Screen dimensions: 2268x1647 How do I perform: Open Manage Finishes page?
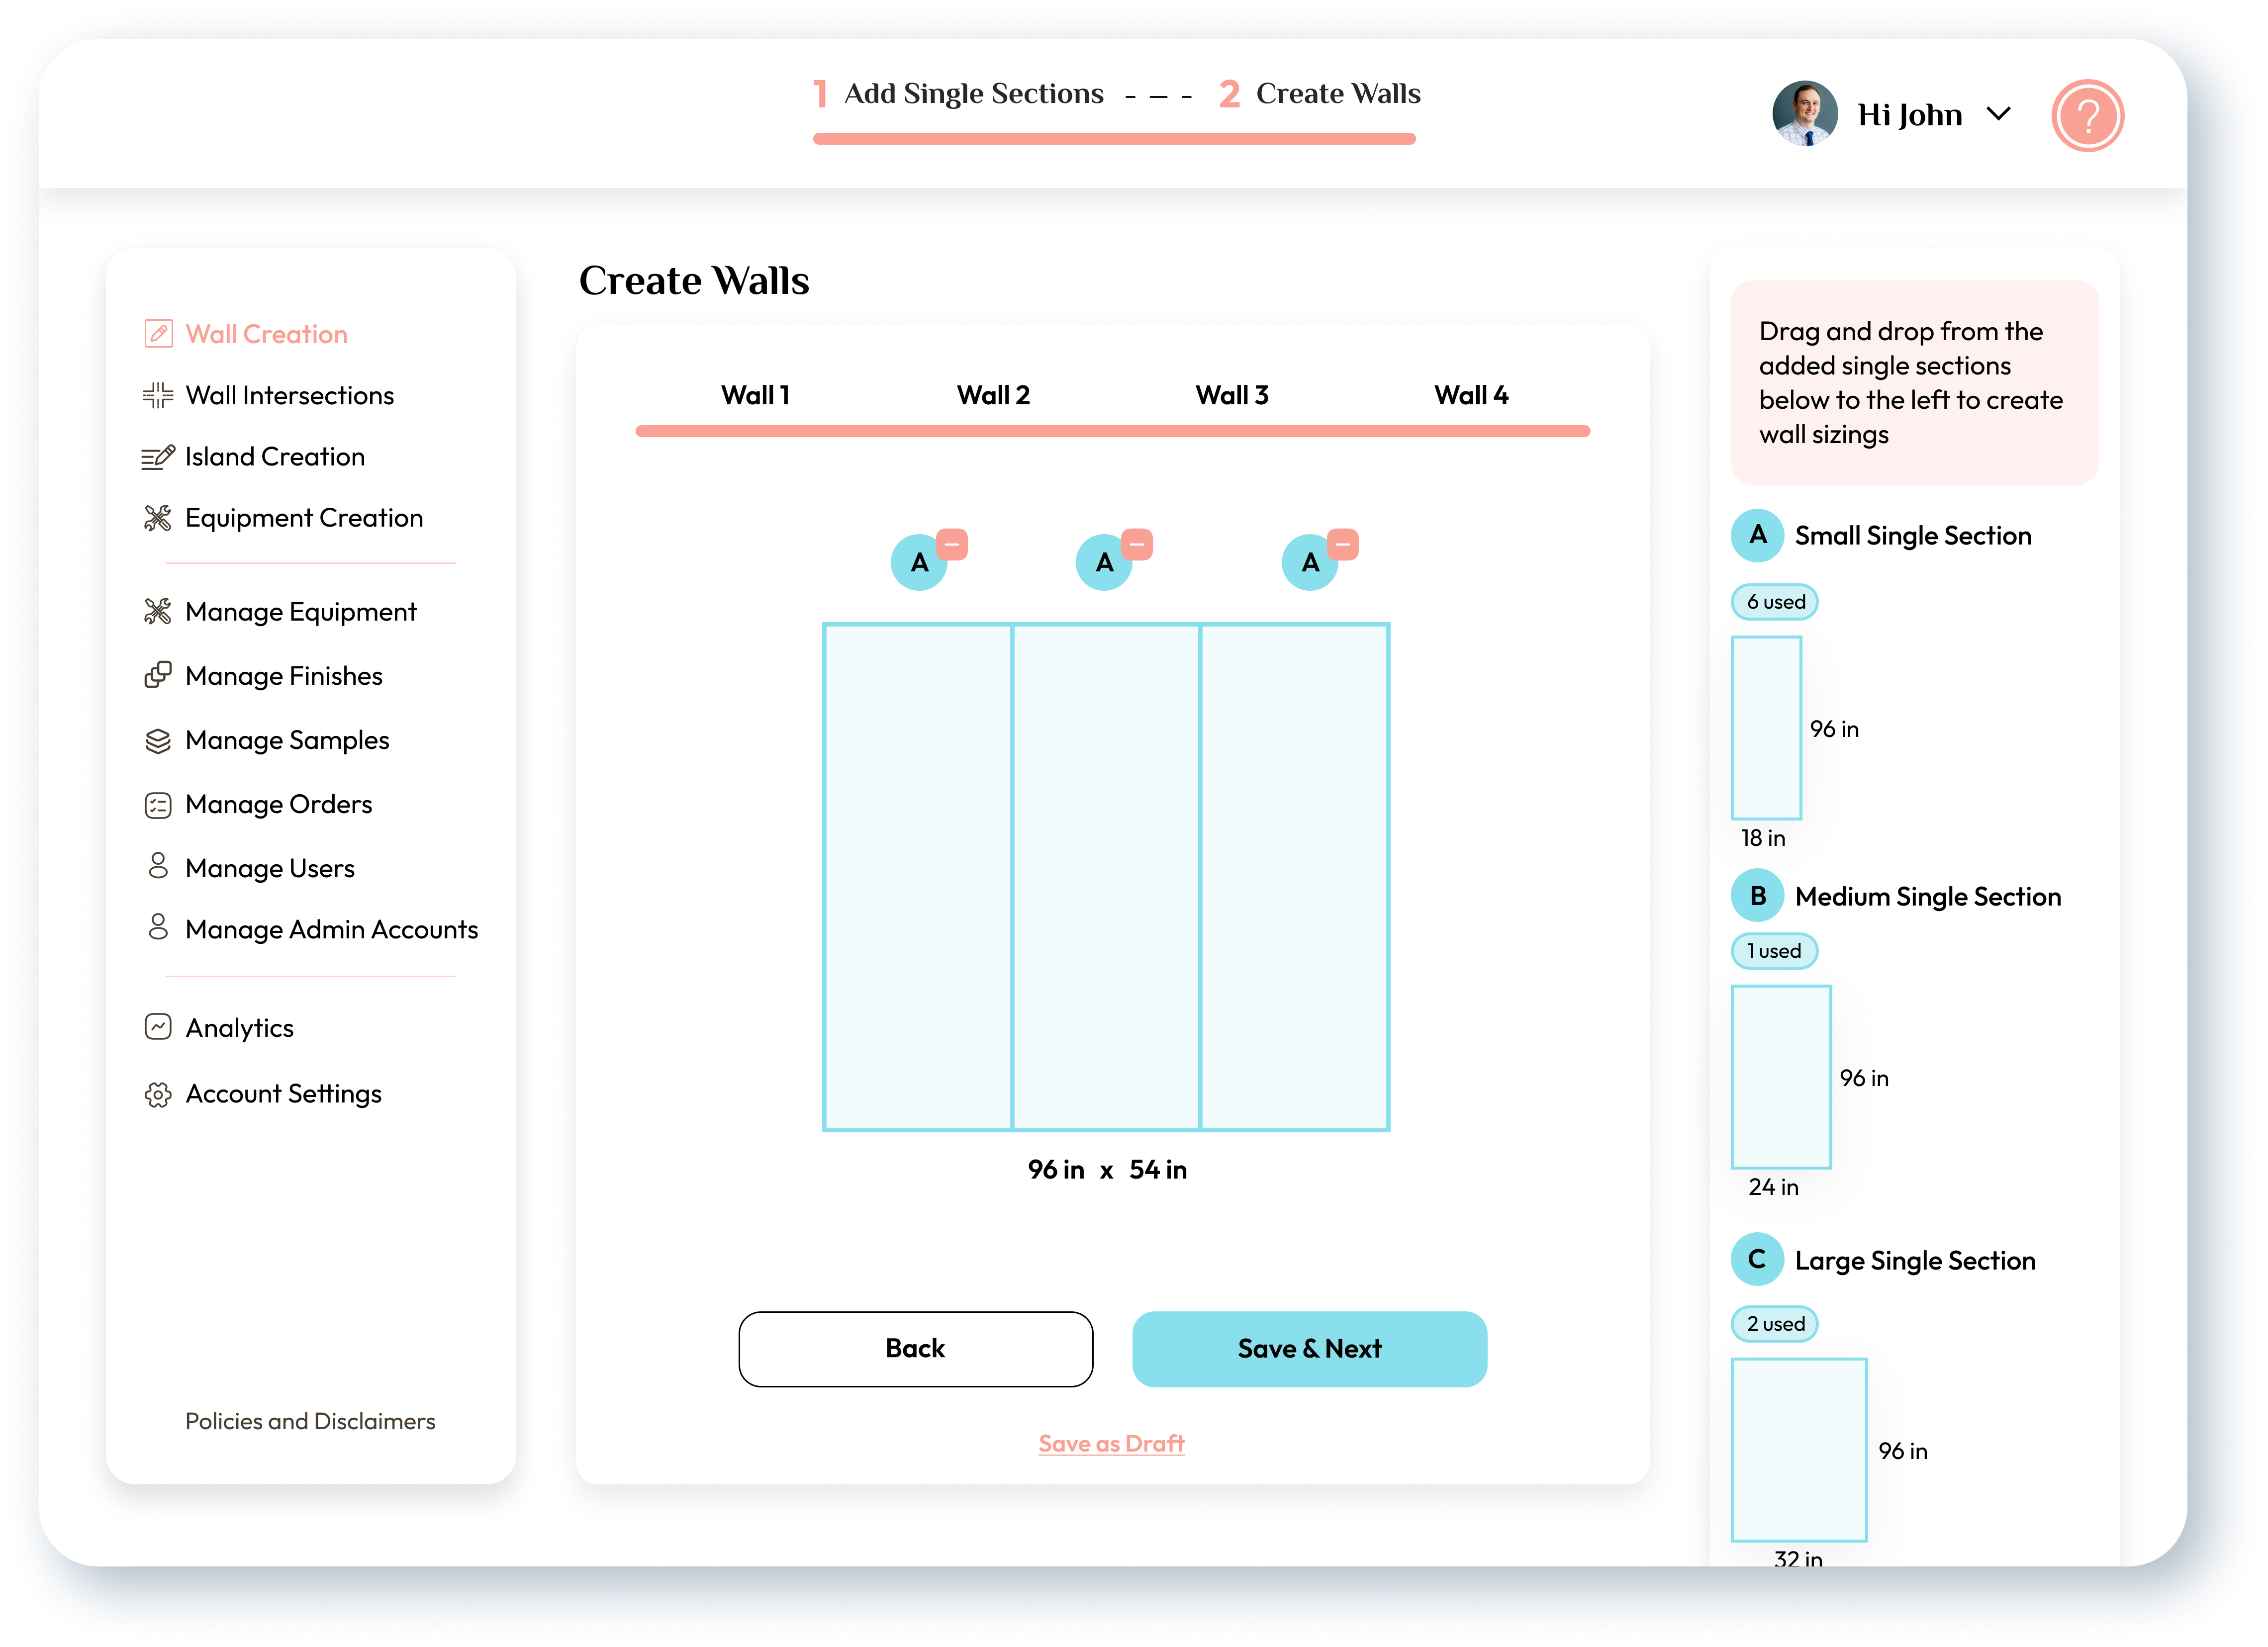pos(284,676)
